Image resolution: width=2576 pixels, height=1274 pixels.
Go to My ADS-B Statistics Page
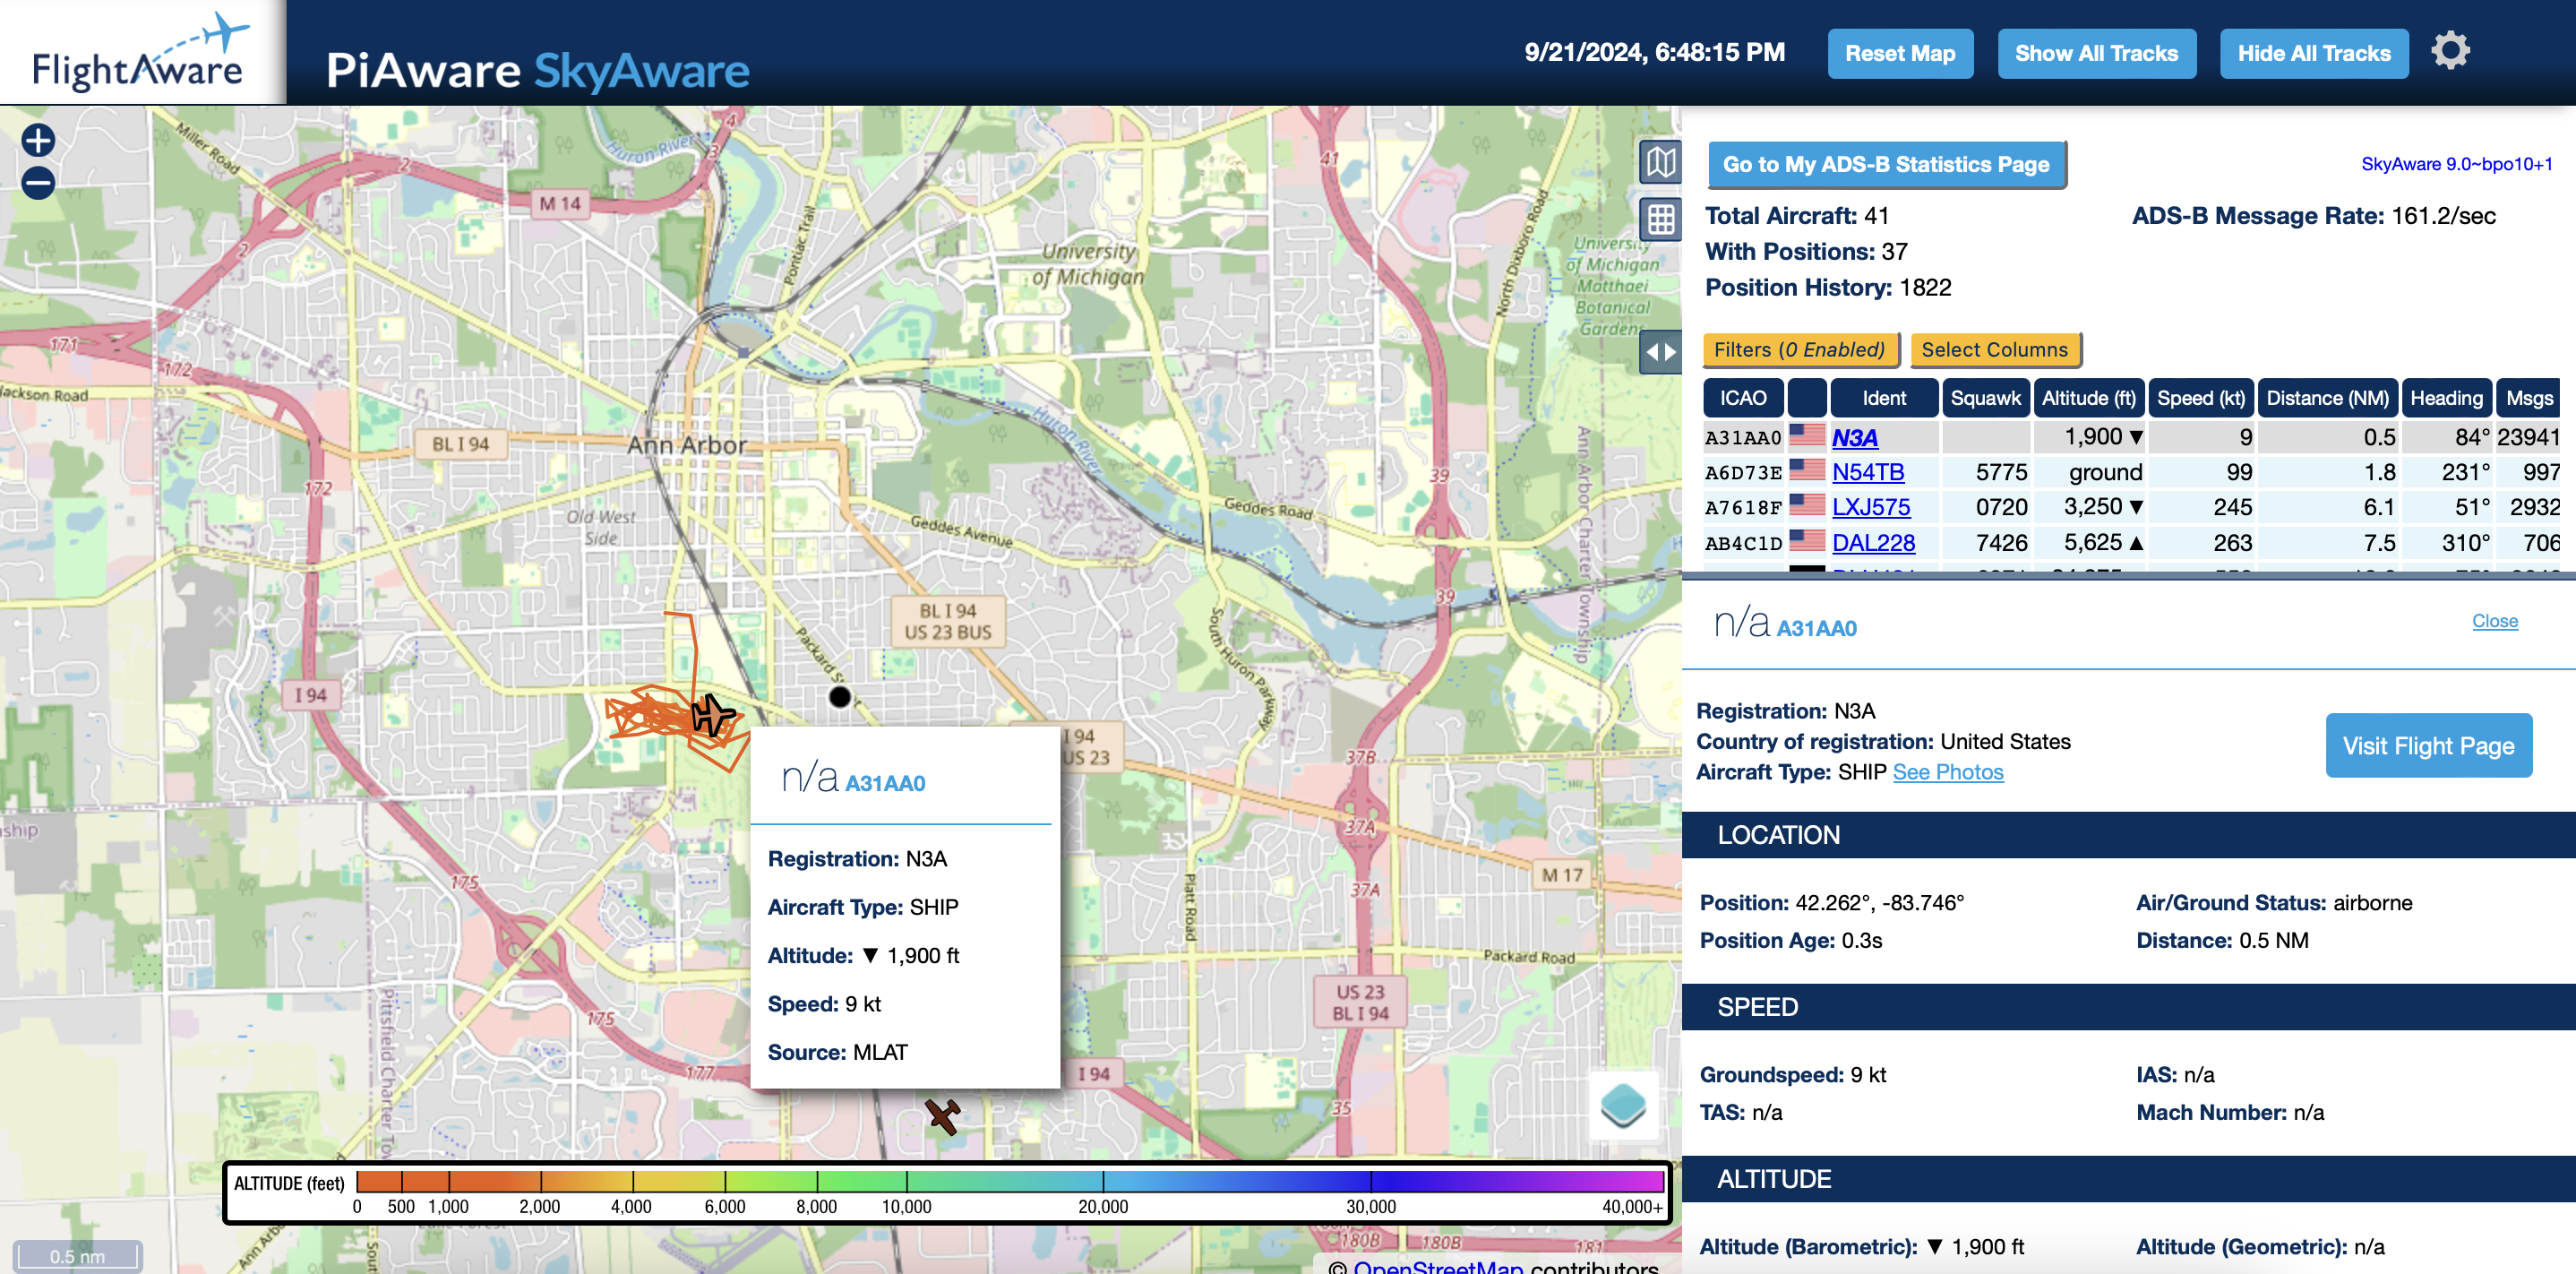point(1886,165)
